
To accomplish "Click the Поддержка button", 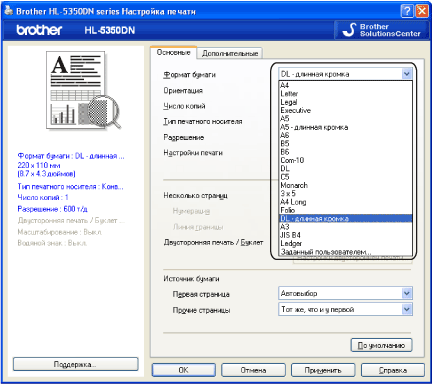I will coord(75,364).
